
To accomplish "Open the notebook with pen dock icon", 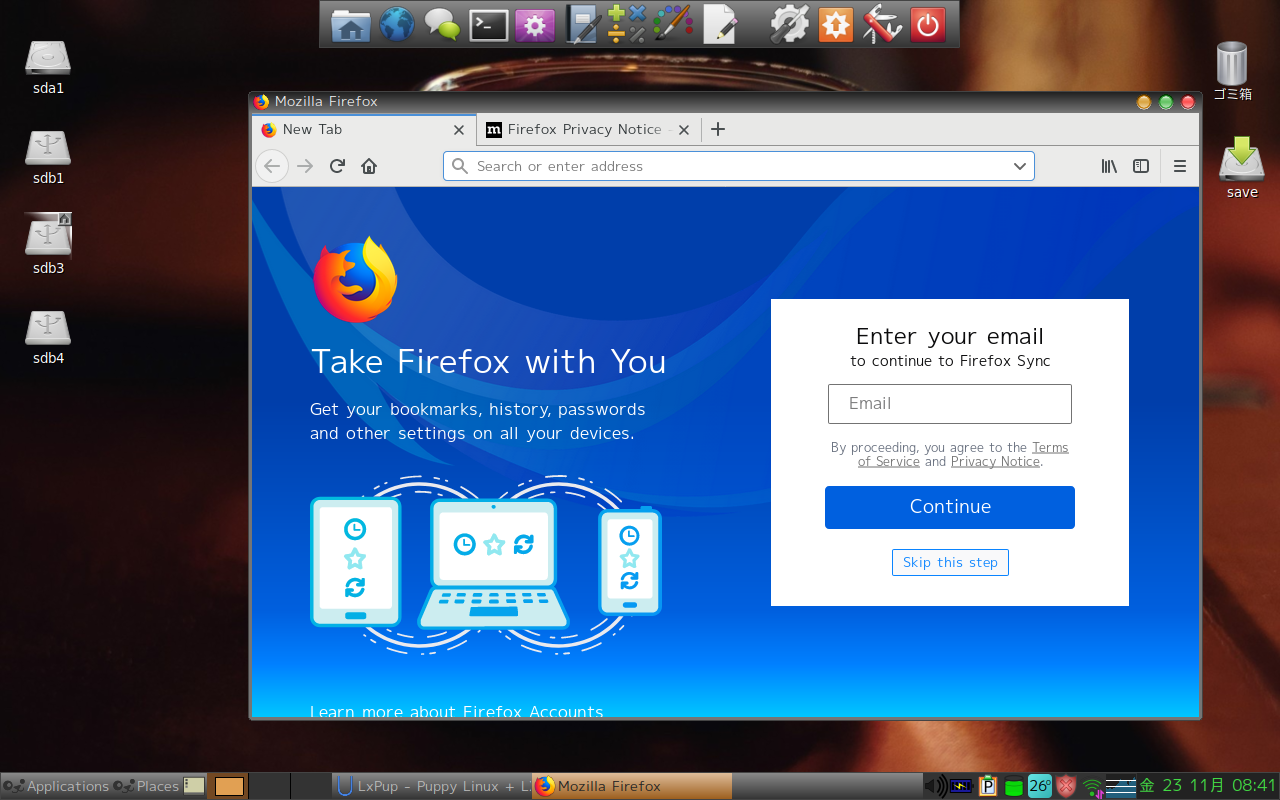I will pyautogui.click(x=584, y=24).
